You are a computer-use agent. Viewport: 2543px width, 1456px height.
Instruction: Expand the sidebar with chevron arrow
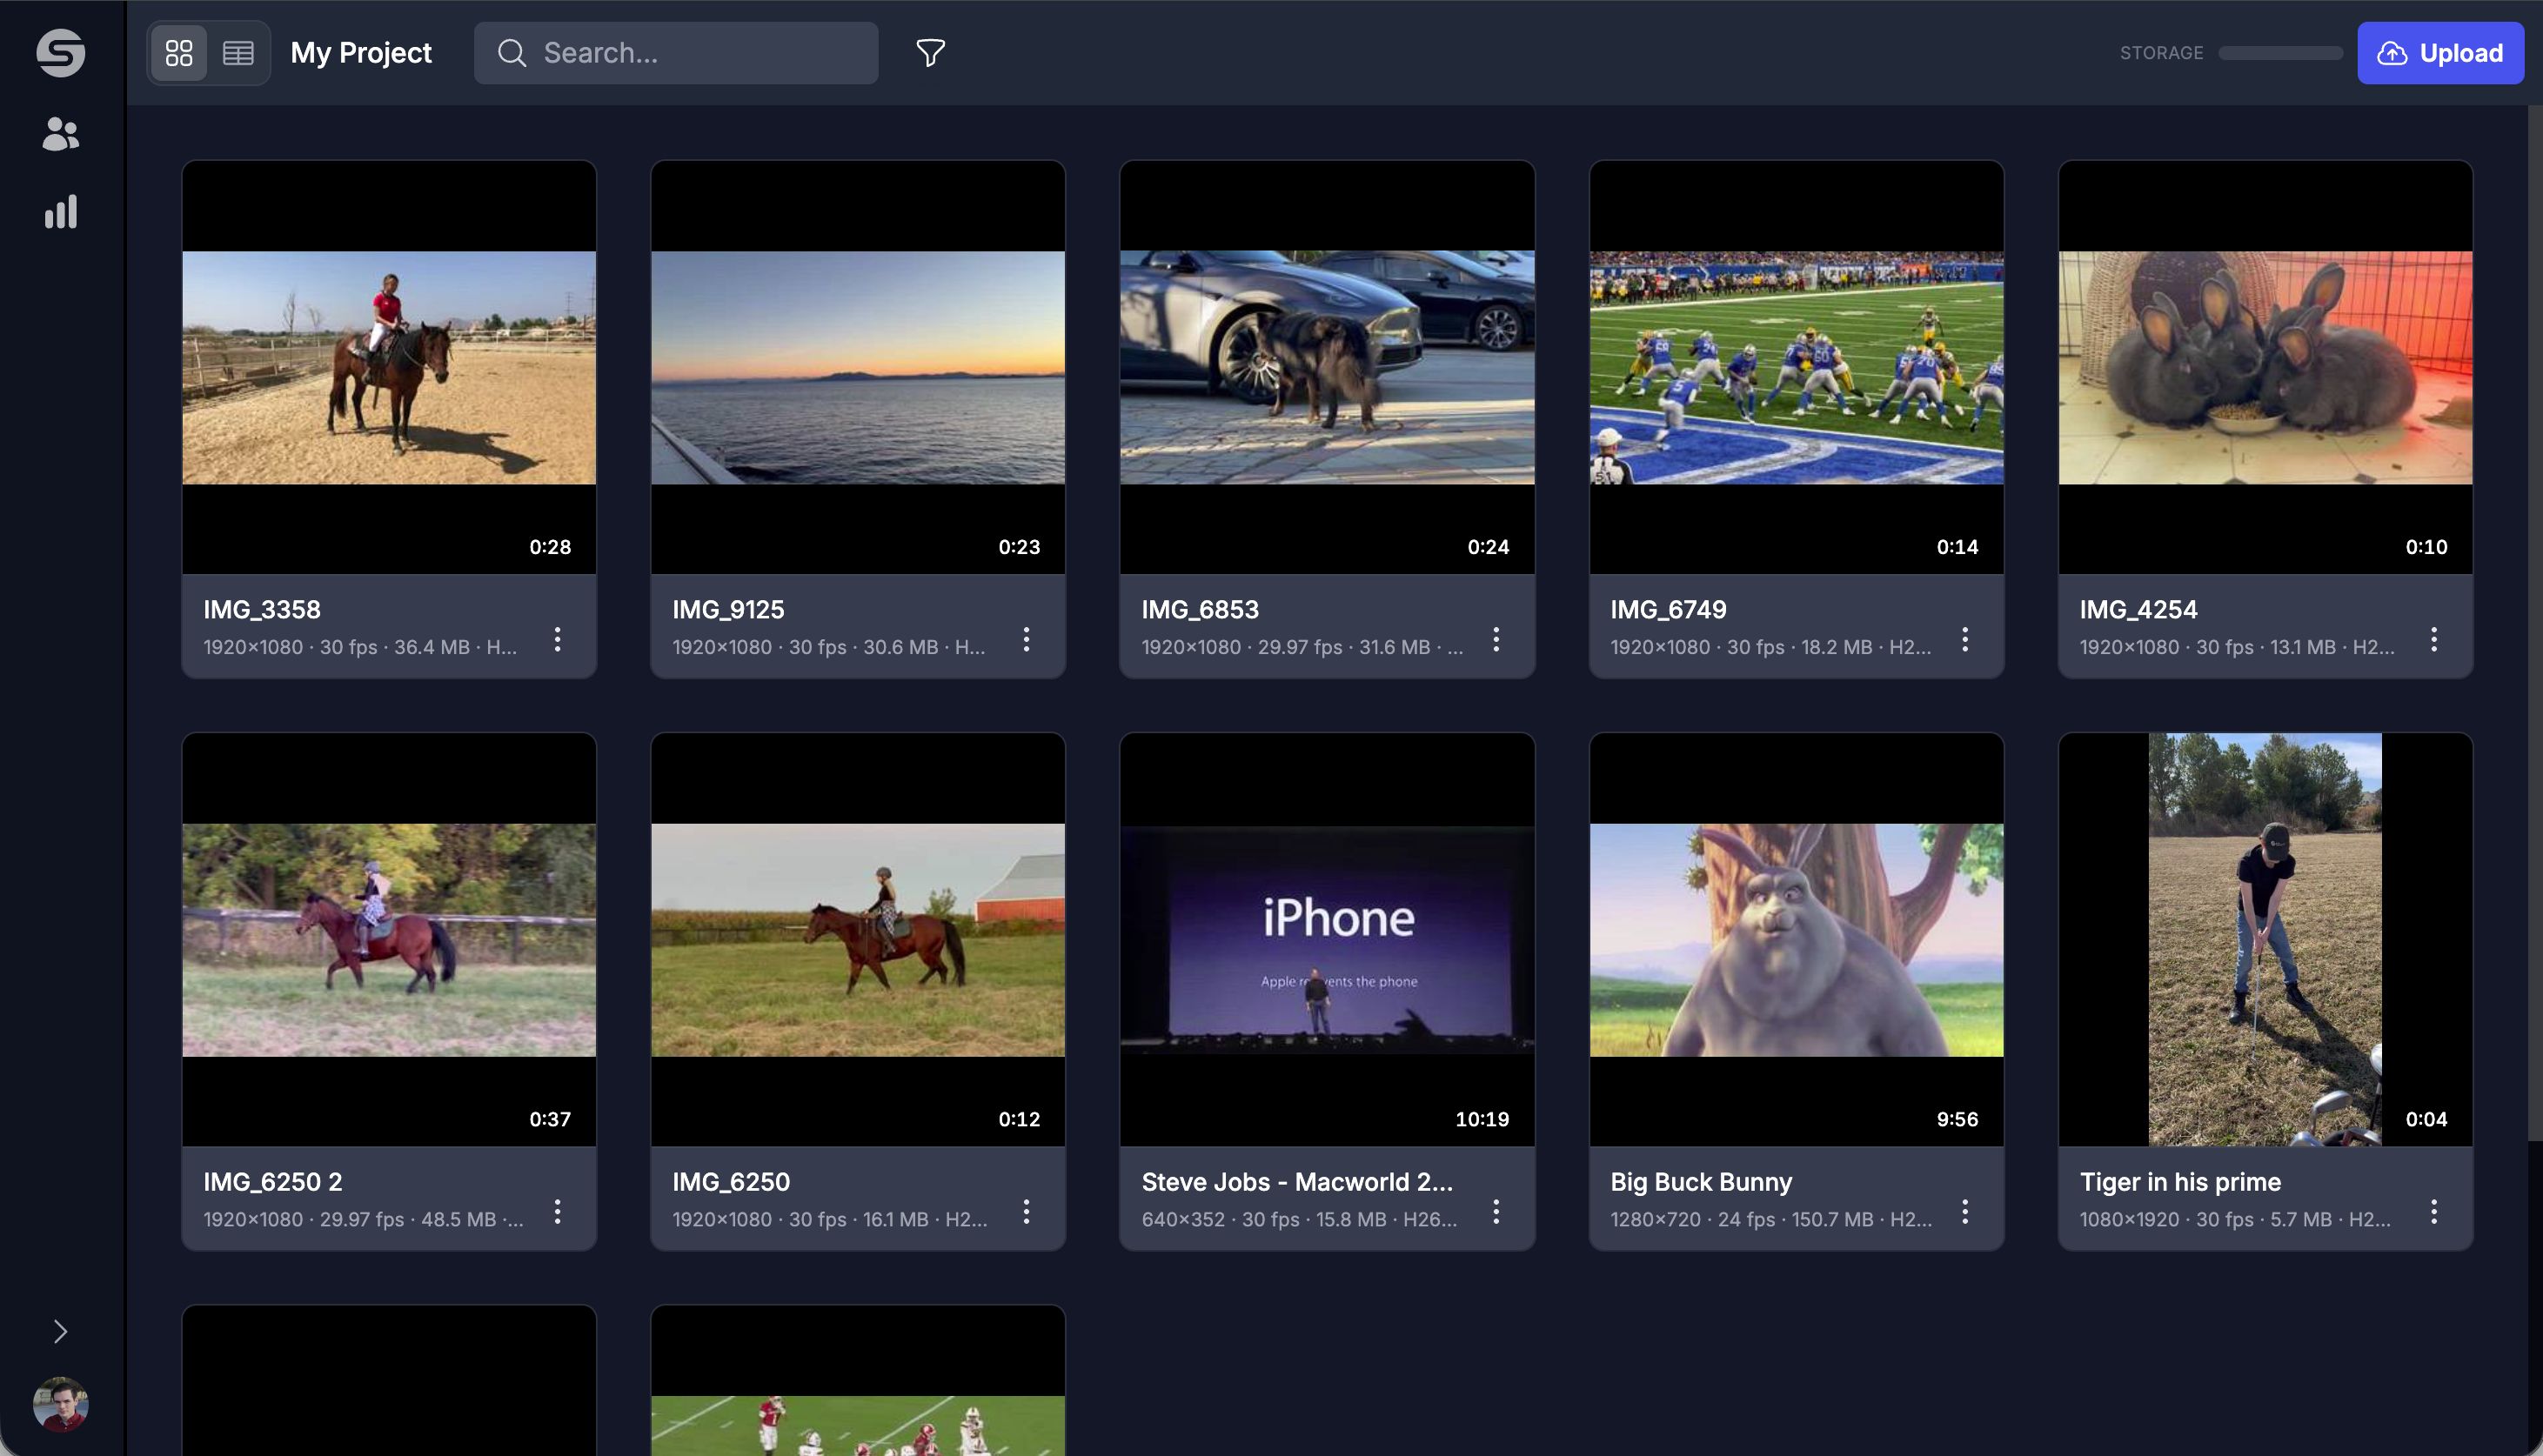click(x=60, y=1331)
